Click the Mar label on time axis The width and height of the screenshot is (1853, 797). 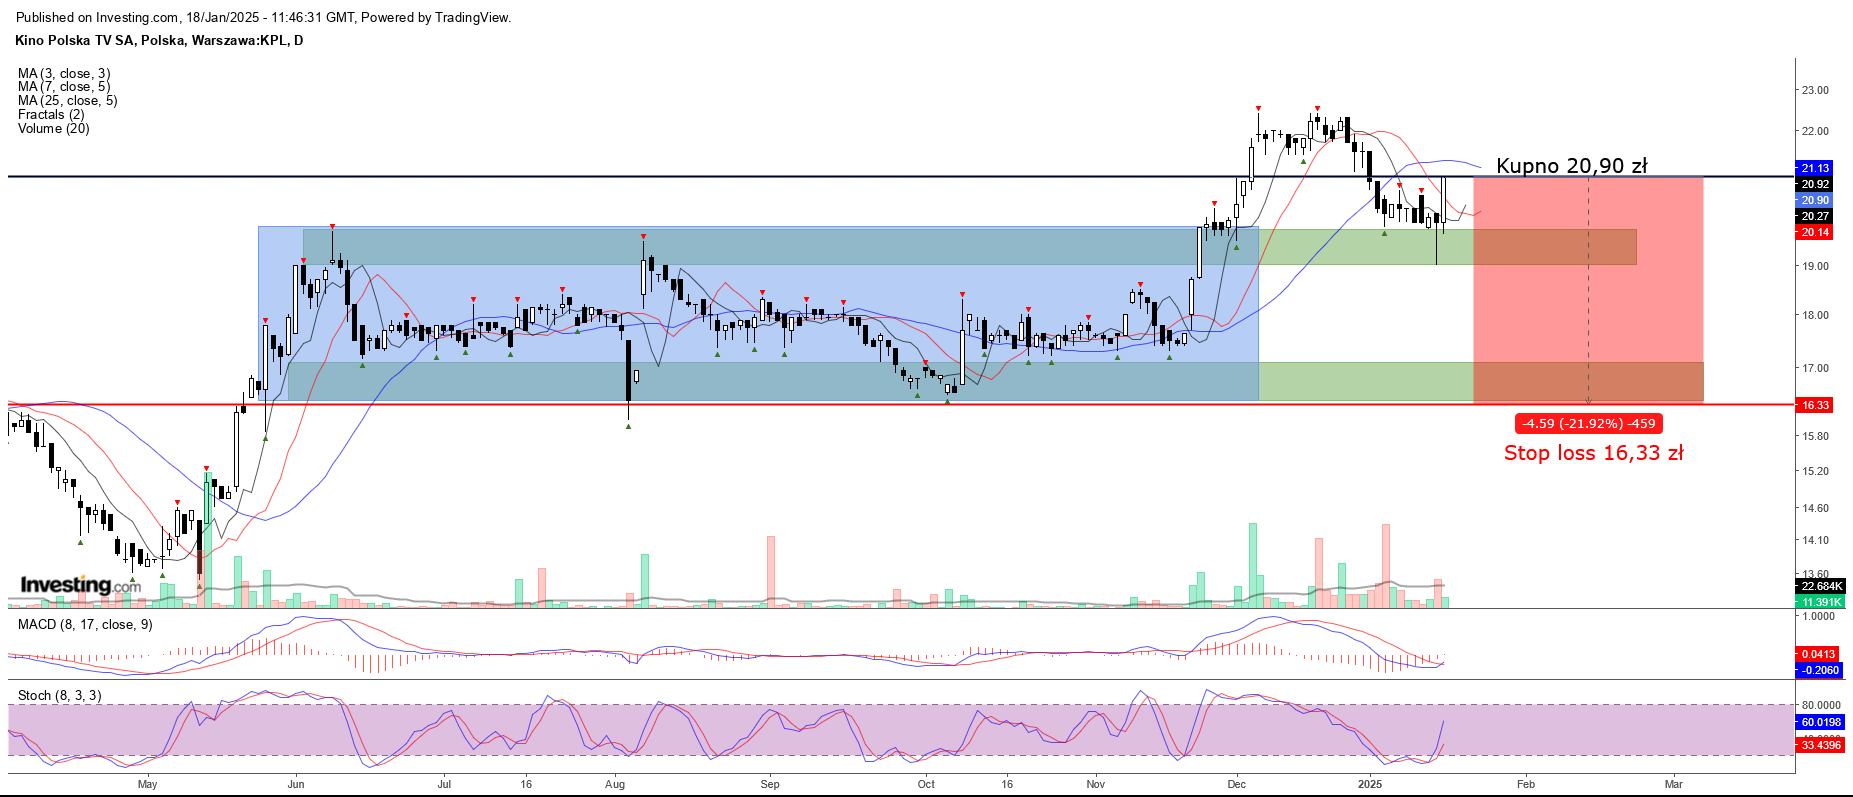pyautogui.click(x=1674, y=784)
